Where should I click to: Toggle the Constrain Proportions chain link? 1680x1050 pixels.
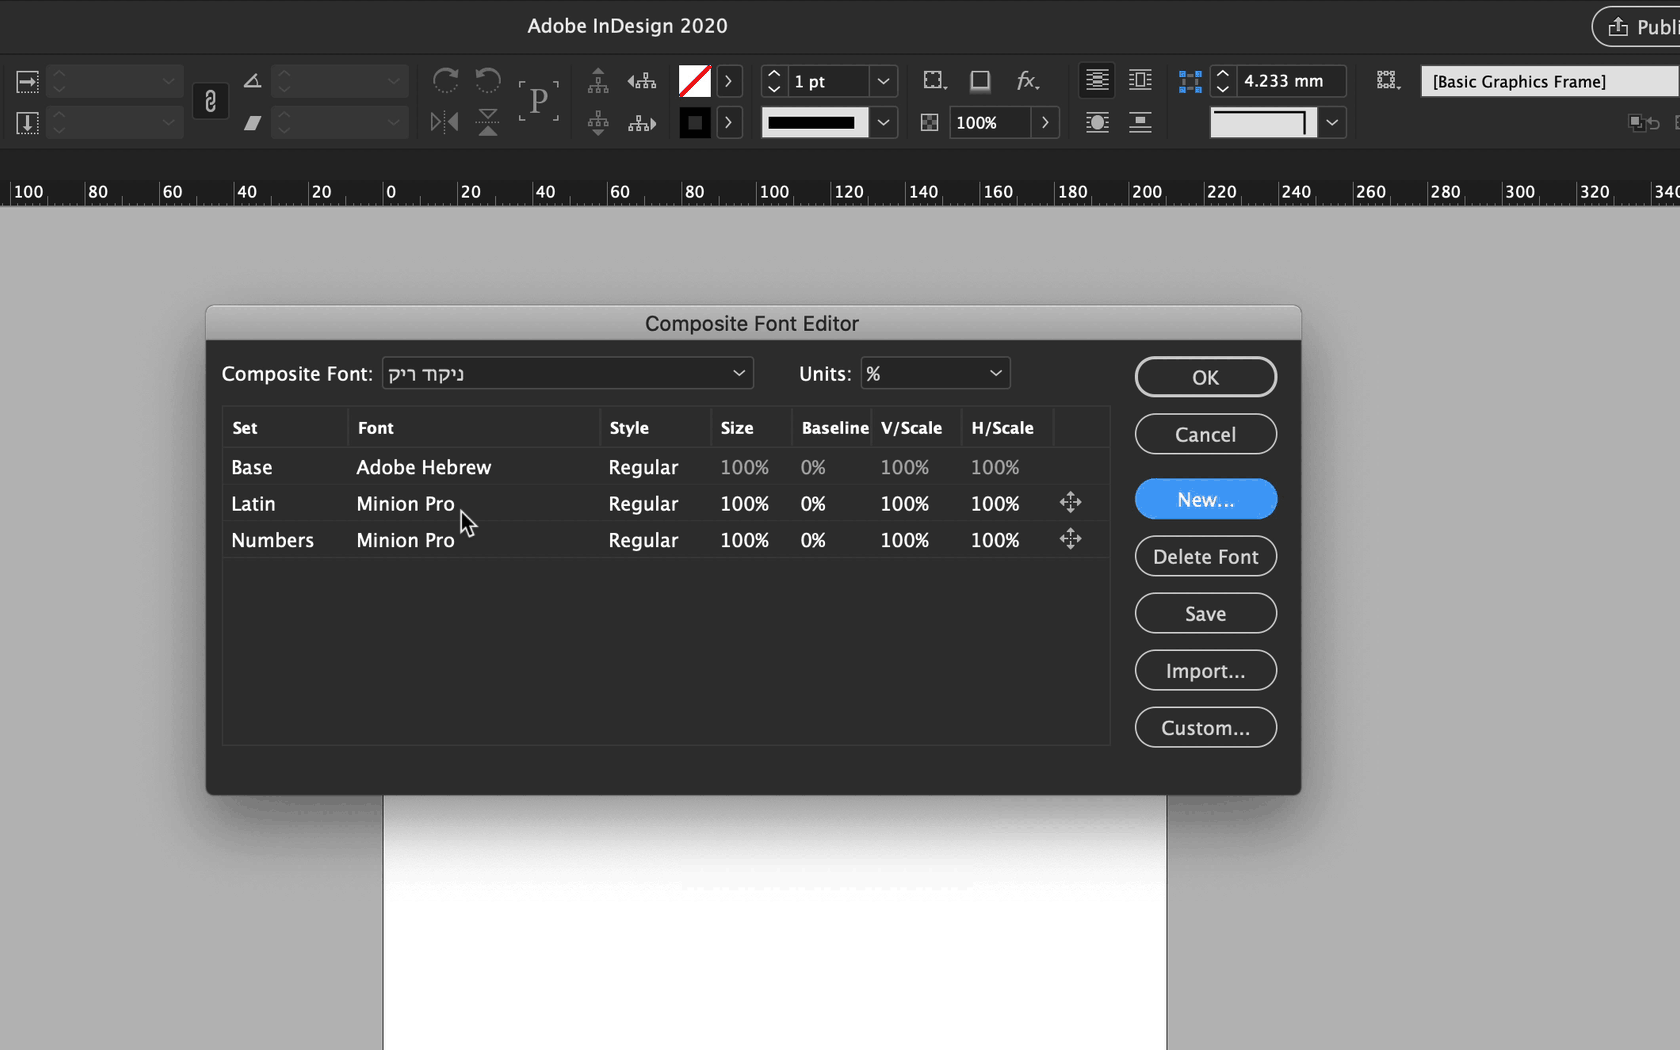pos(210,101)
